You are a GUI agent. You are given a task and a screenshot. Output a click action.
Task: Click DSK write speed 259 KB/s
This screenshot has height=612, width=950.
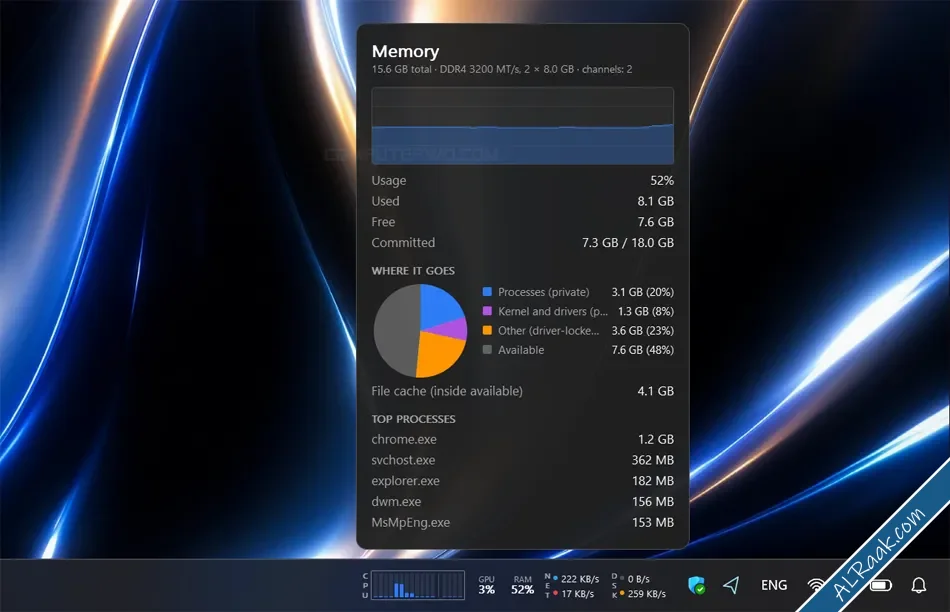coord(646,594)
